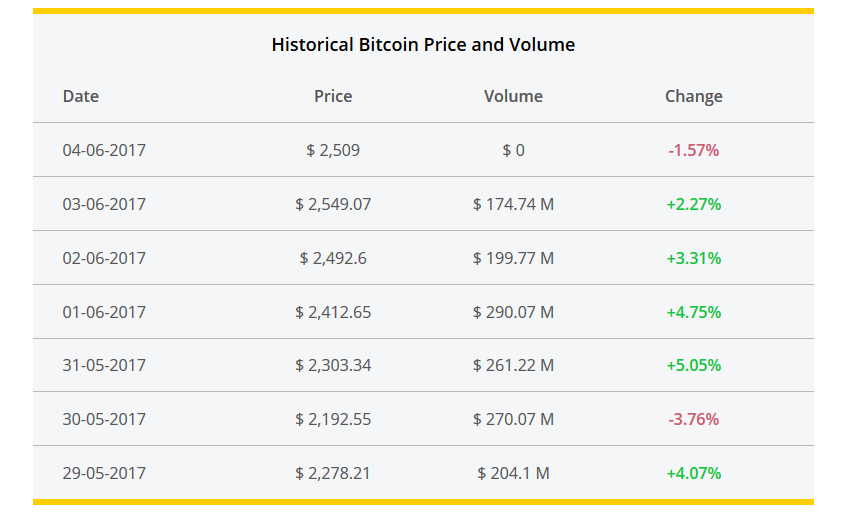Click the -3.76% change value
850x516 pixels.
tap(693, 419)
